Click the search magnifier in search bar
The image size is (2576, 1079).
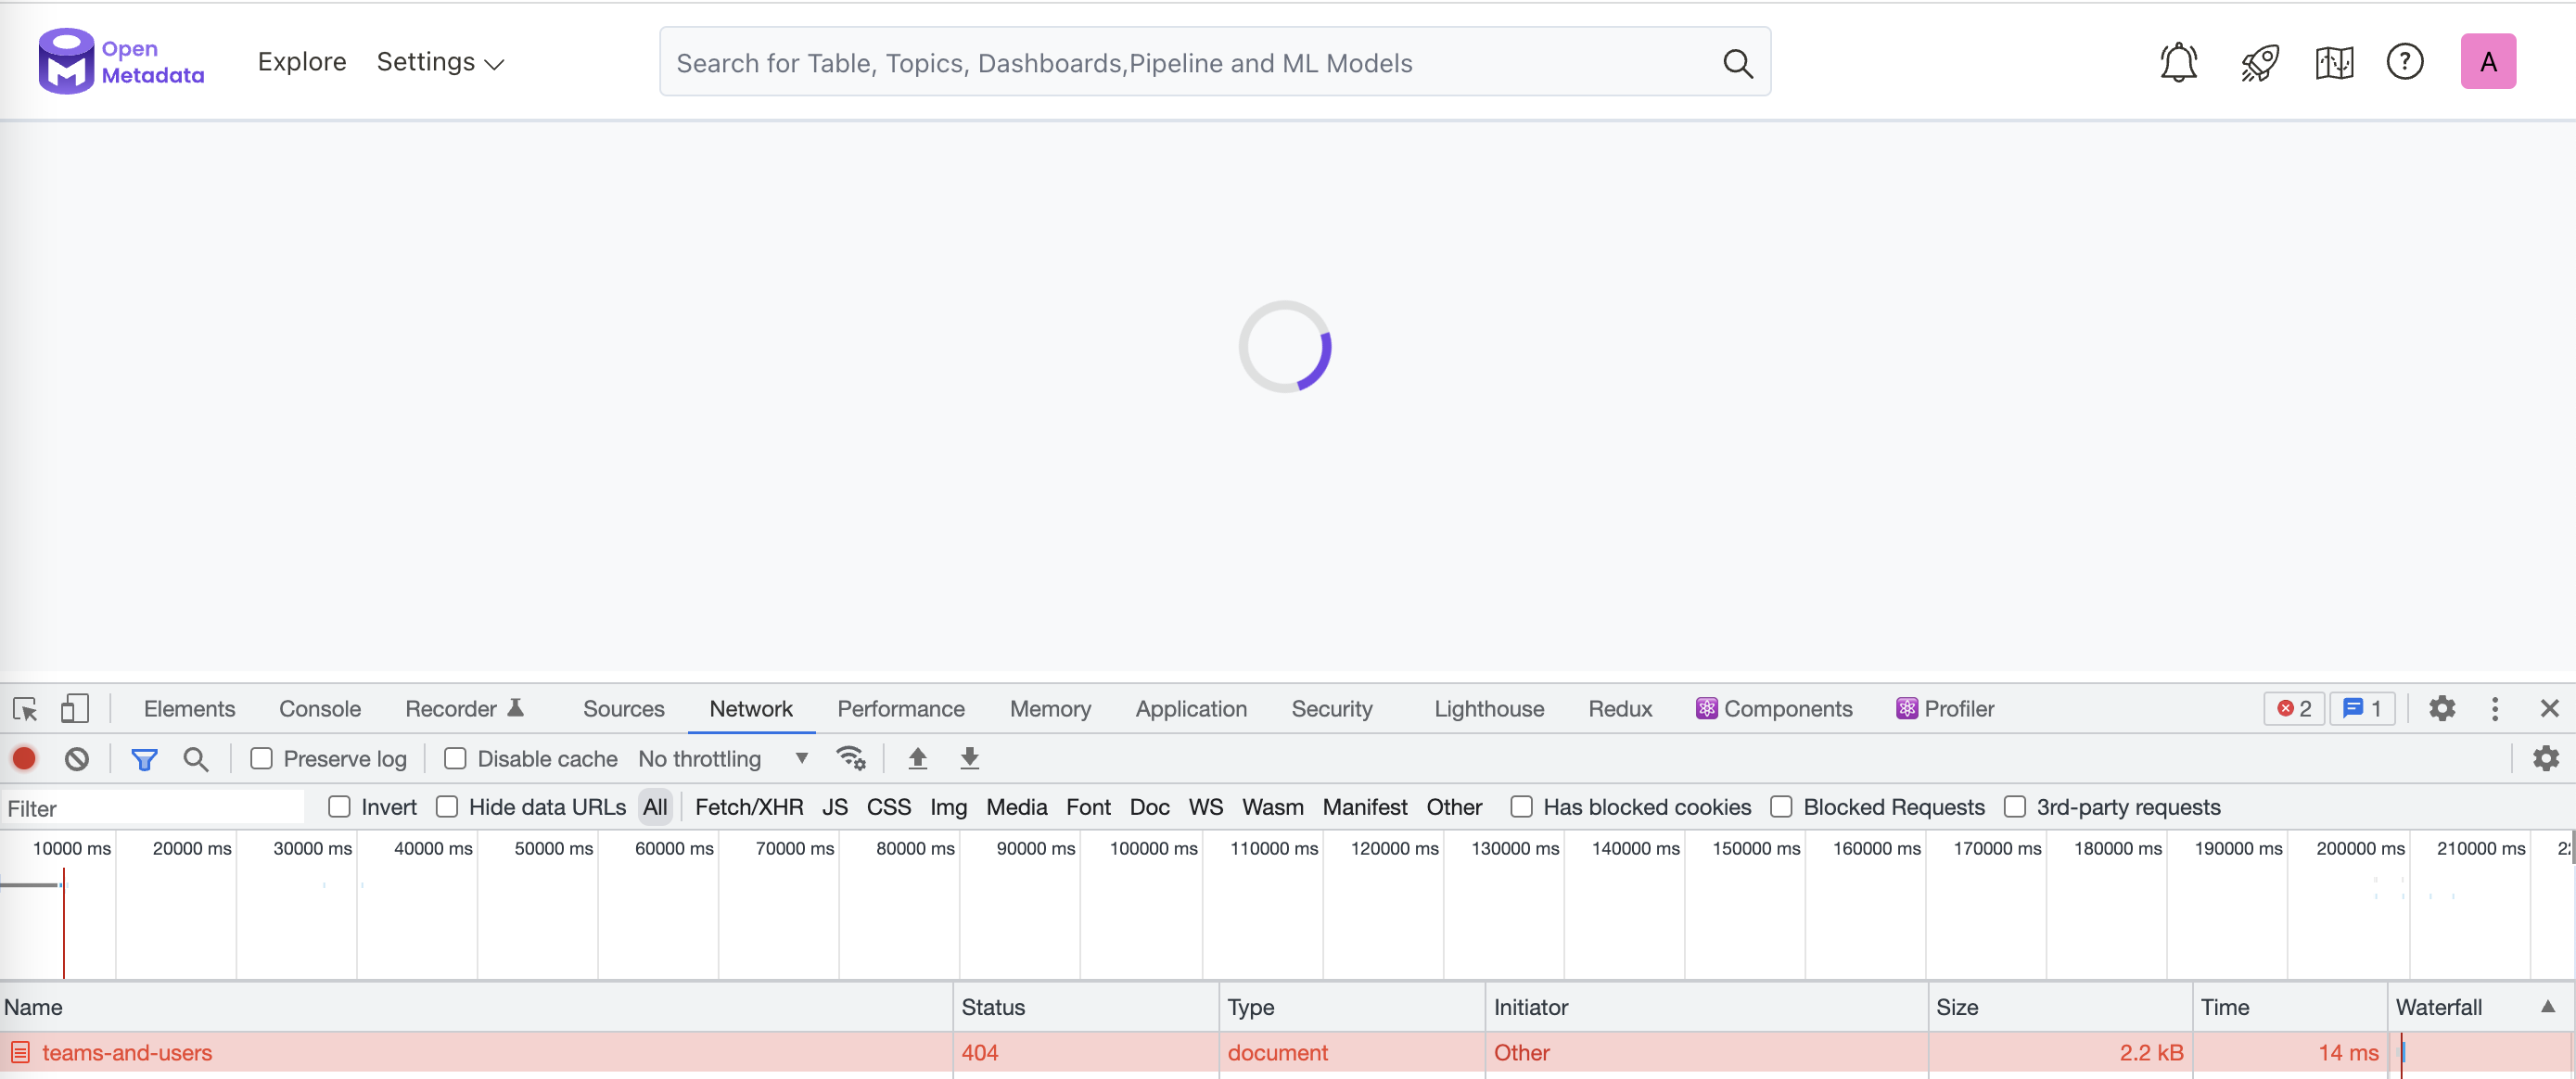click(x=1737, y=64)
